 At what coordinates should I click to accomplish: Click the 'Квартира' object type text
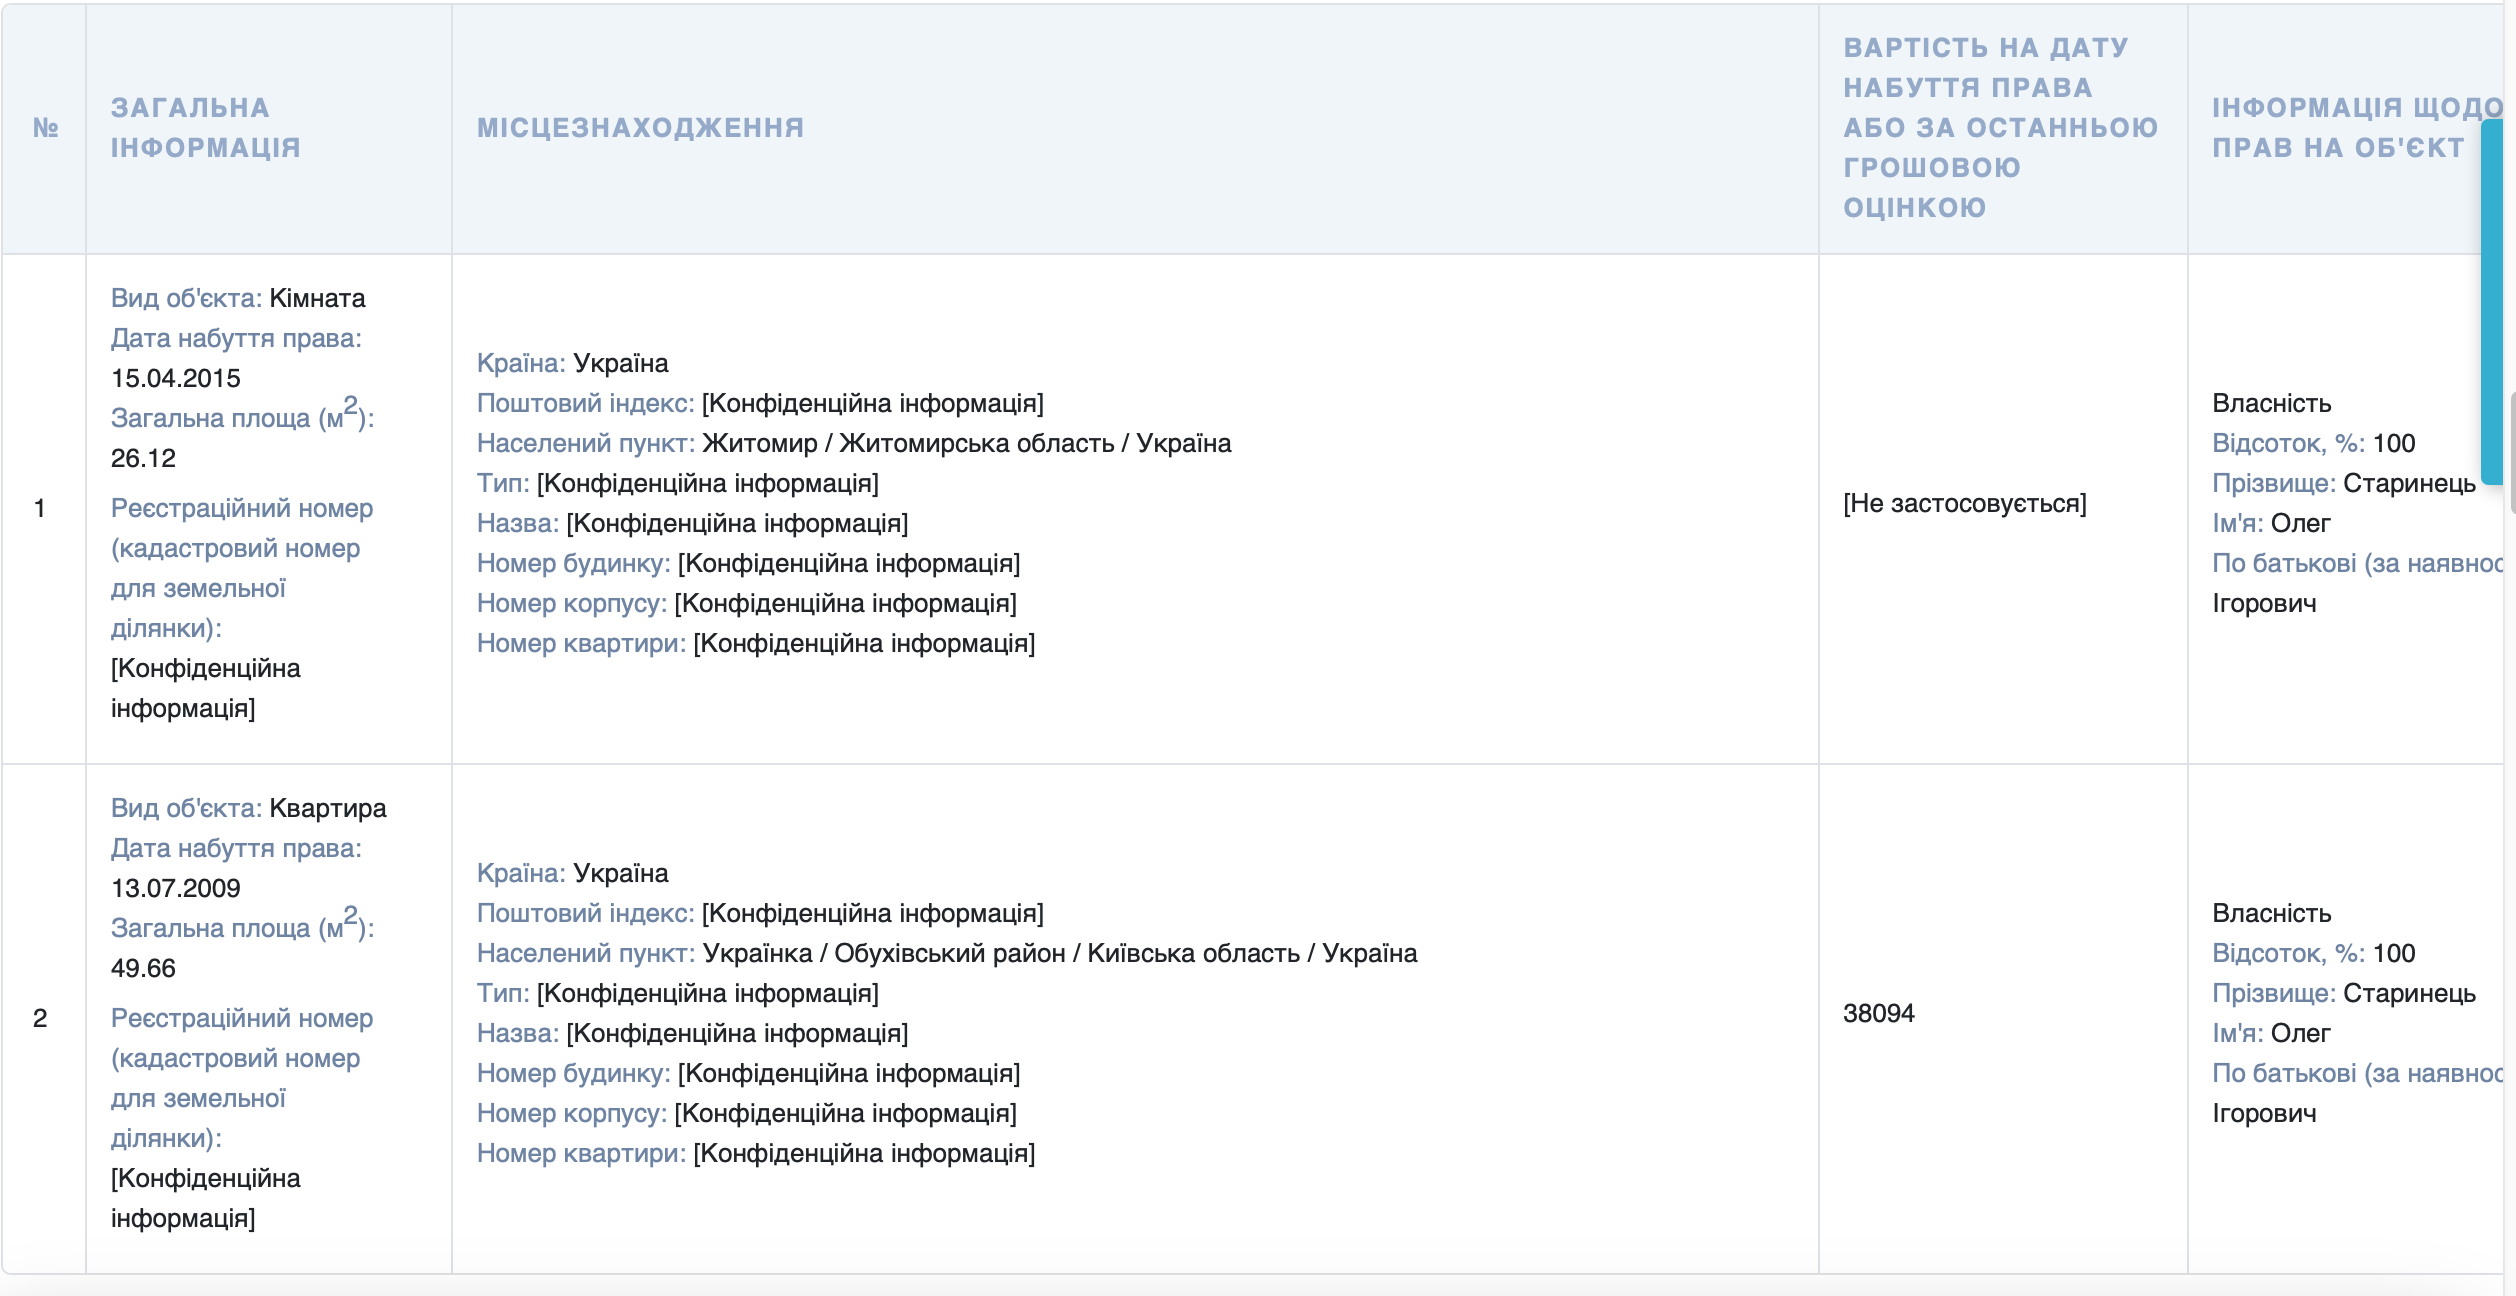(328, 808)
